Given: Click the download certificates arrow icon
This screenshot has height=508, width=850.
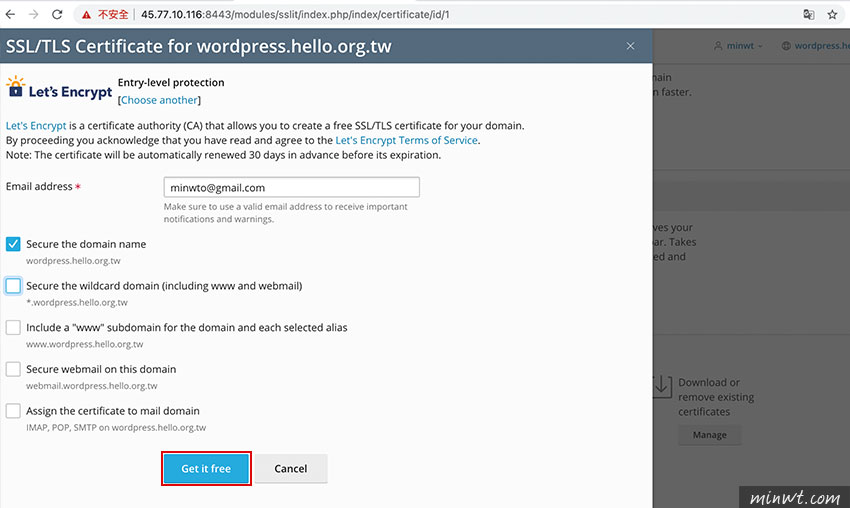Looking at the screenshot, I should coord(662,387).
